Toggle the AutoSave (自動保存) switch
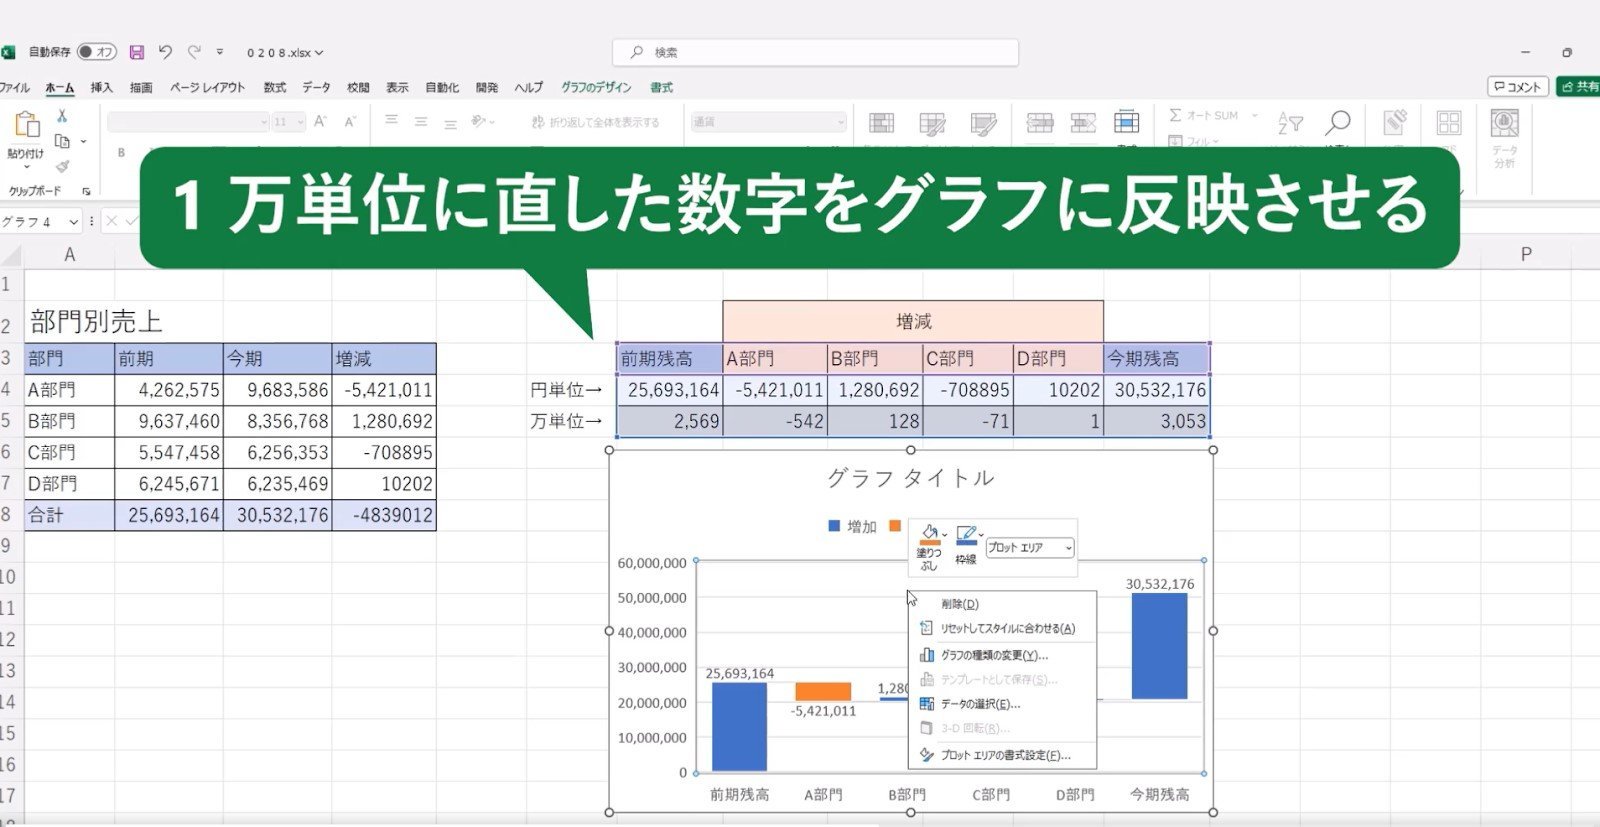 pyautogui.click(x=97, y=52)
